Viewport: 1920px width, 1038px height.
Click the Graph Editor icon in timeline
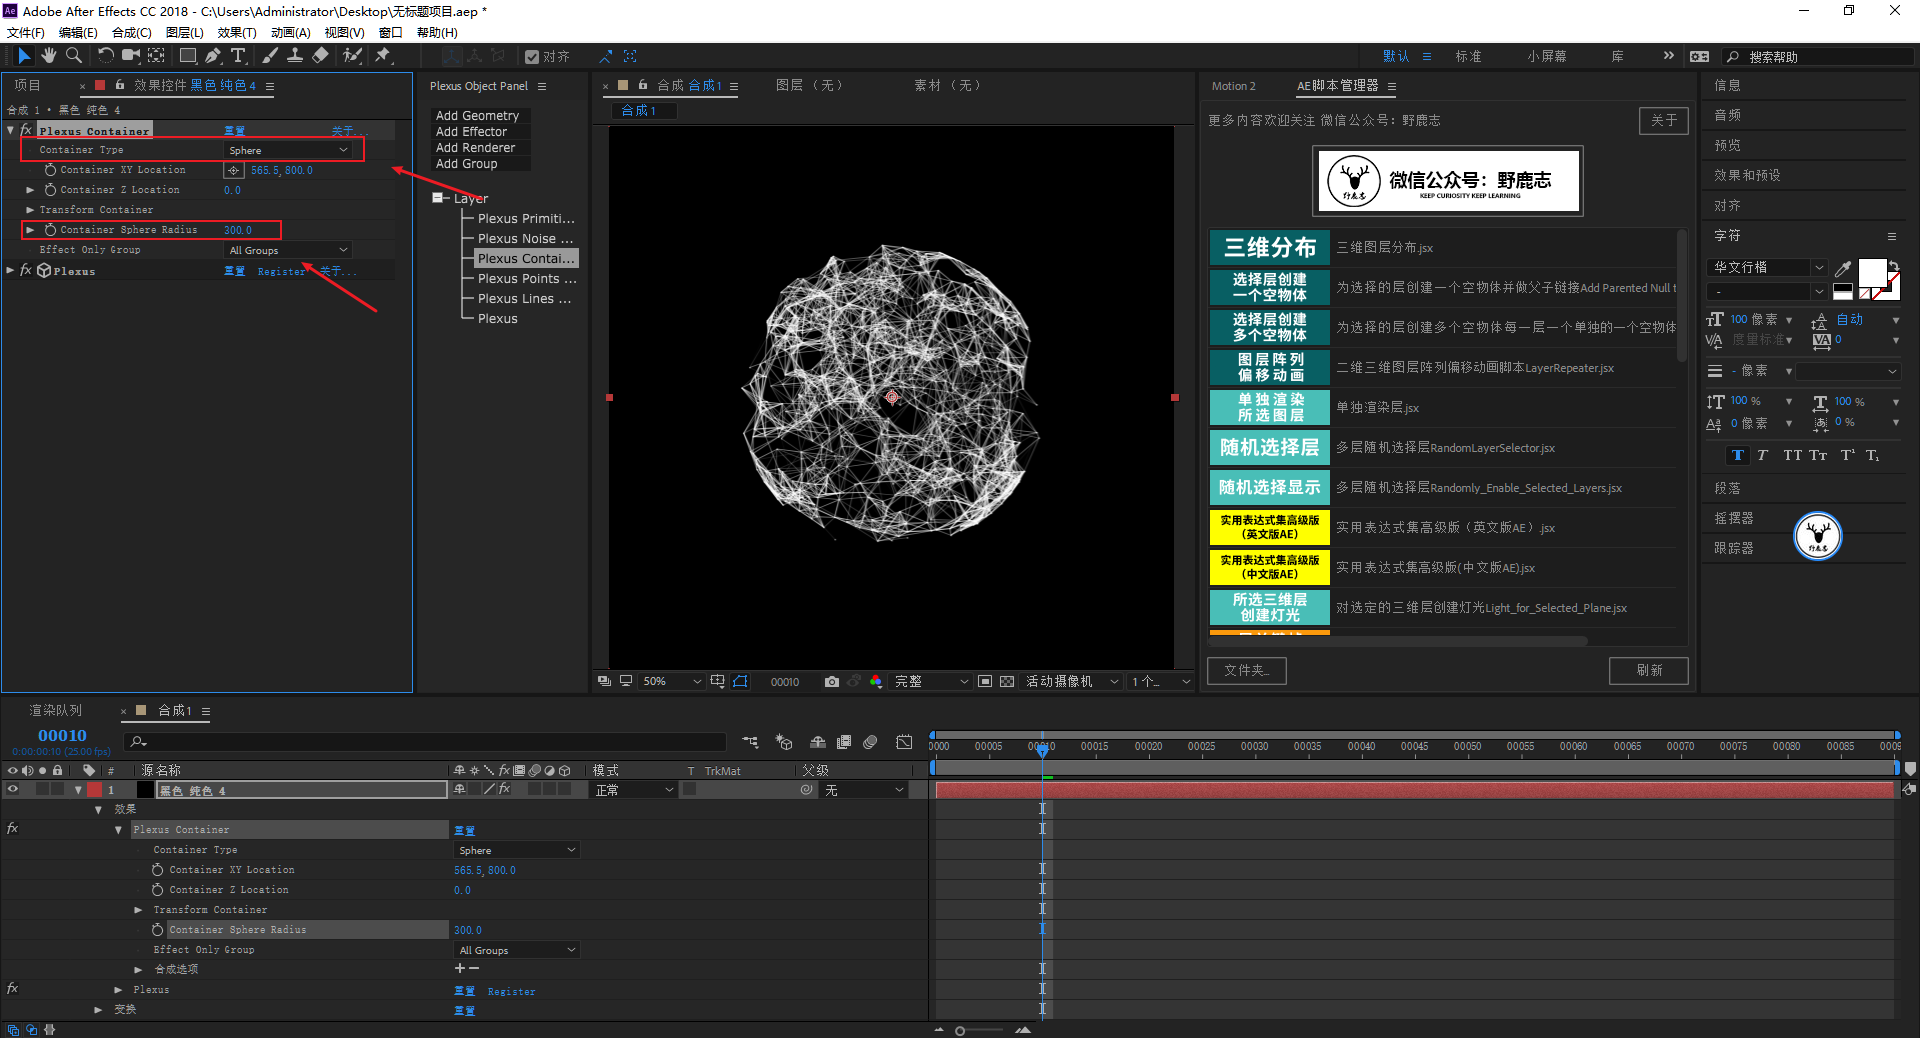pyautogui.click(x=904, y=742)
